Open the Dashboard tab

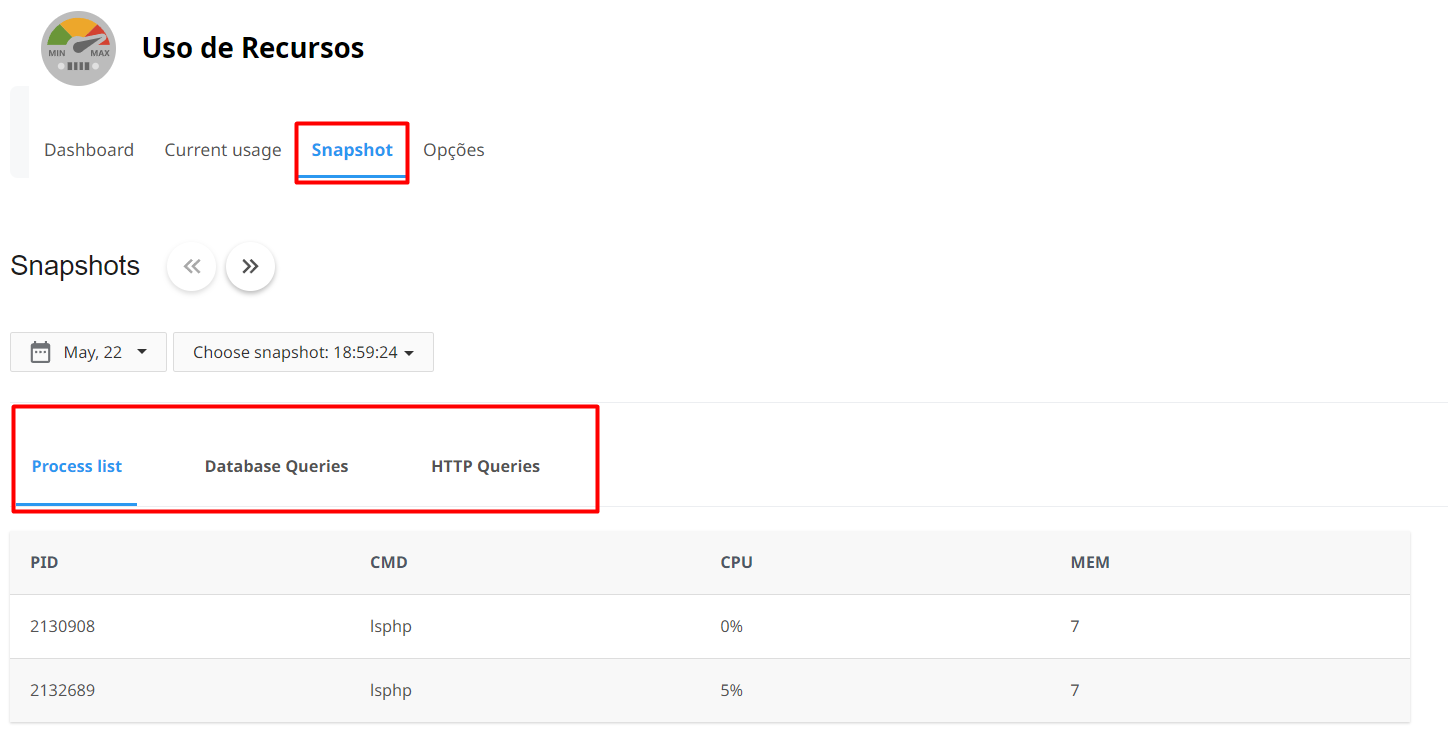click(89, 150)
